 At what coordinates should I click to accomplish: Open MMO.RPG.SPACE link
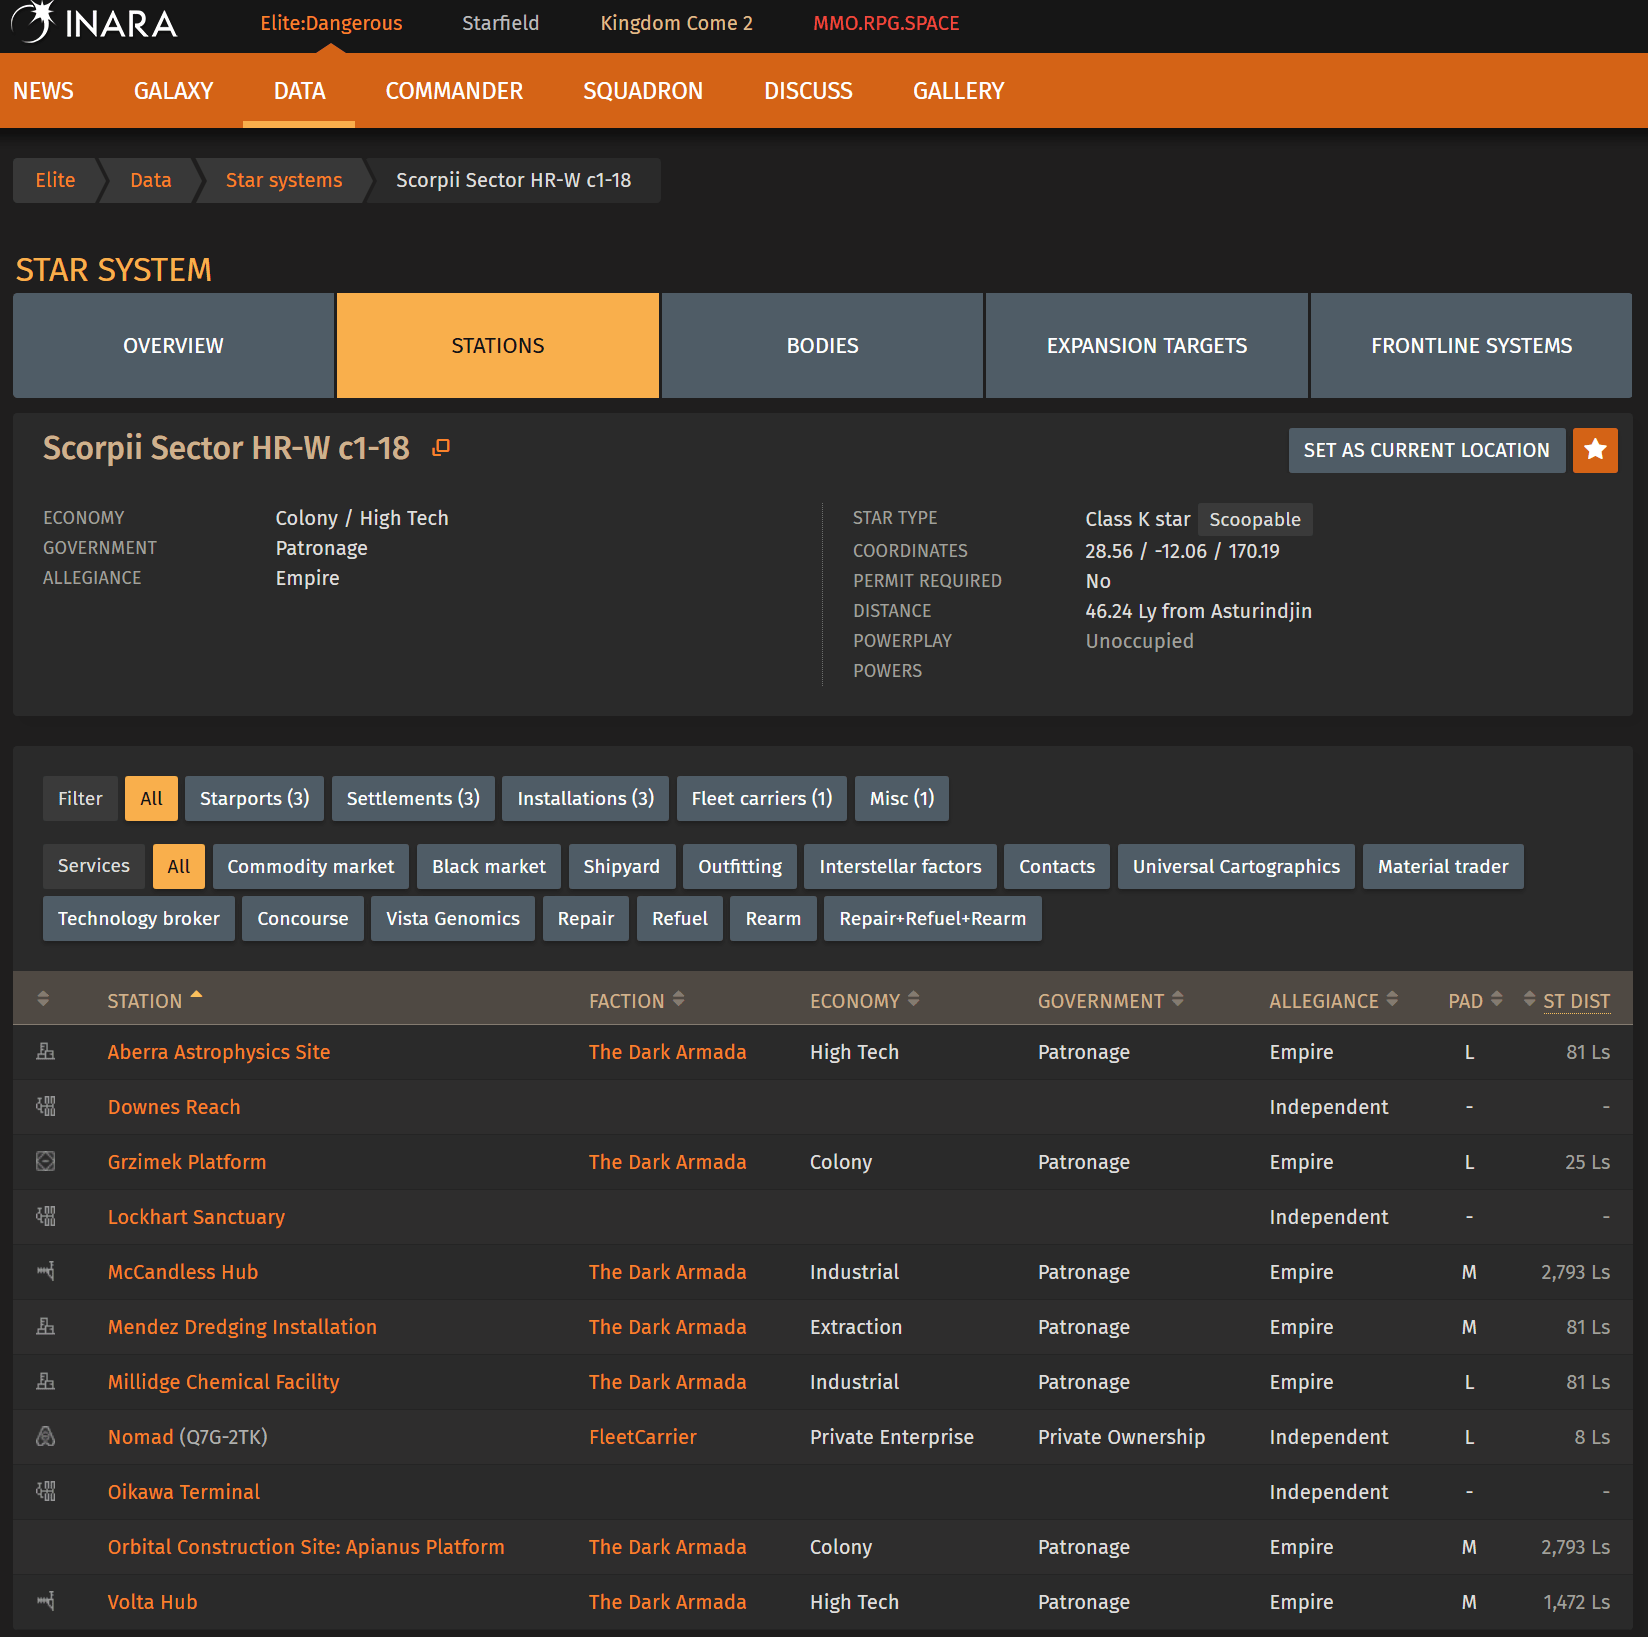click(886, 23)
